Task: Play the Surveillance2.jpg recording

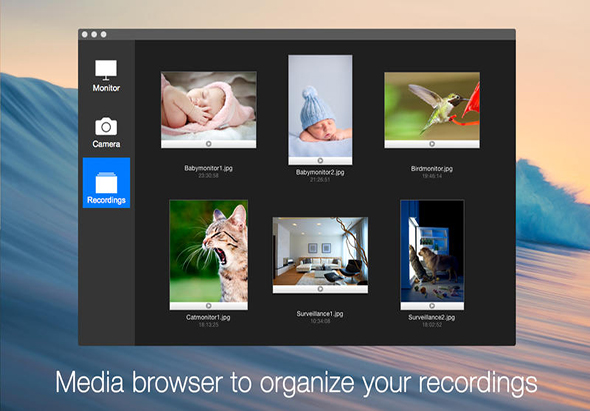Action: click(x=432, y=306)
